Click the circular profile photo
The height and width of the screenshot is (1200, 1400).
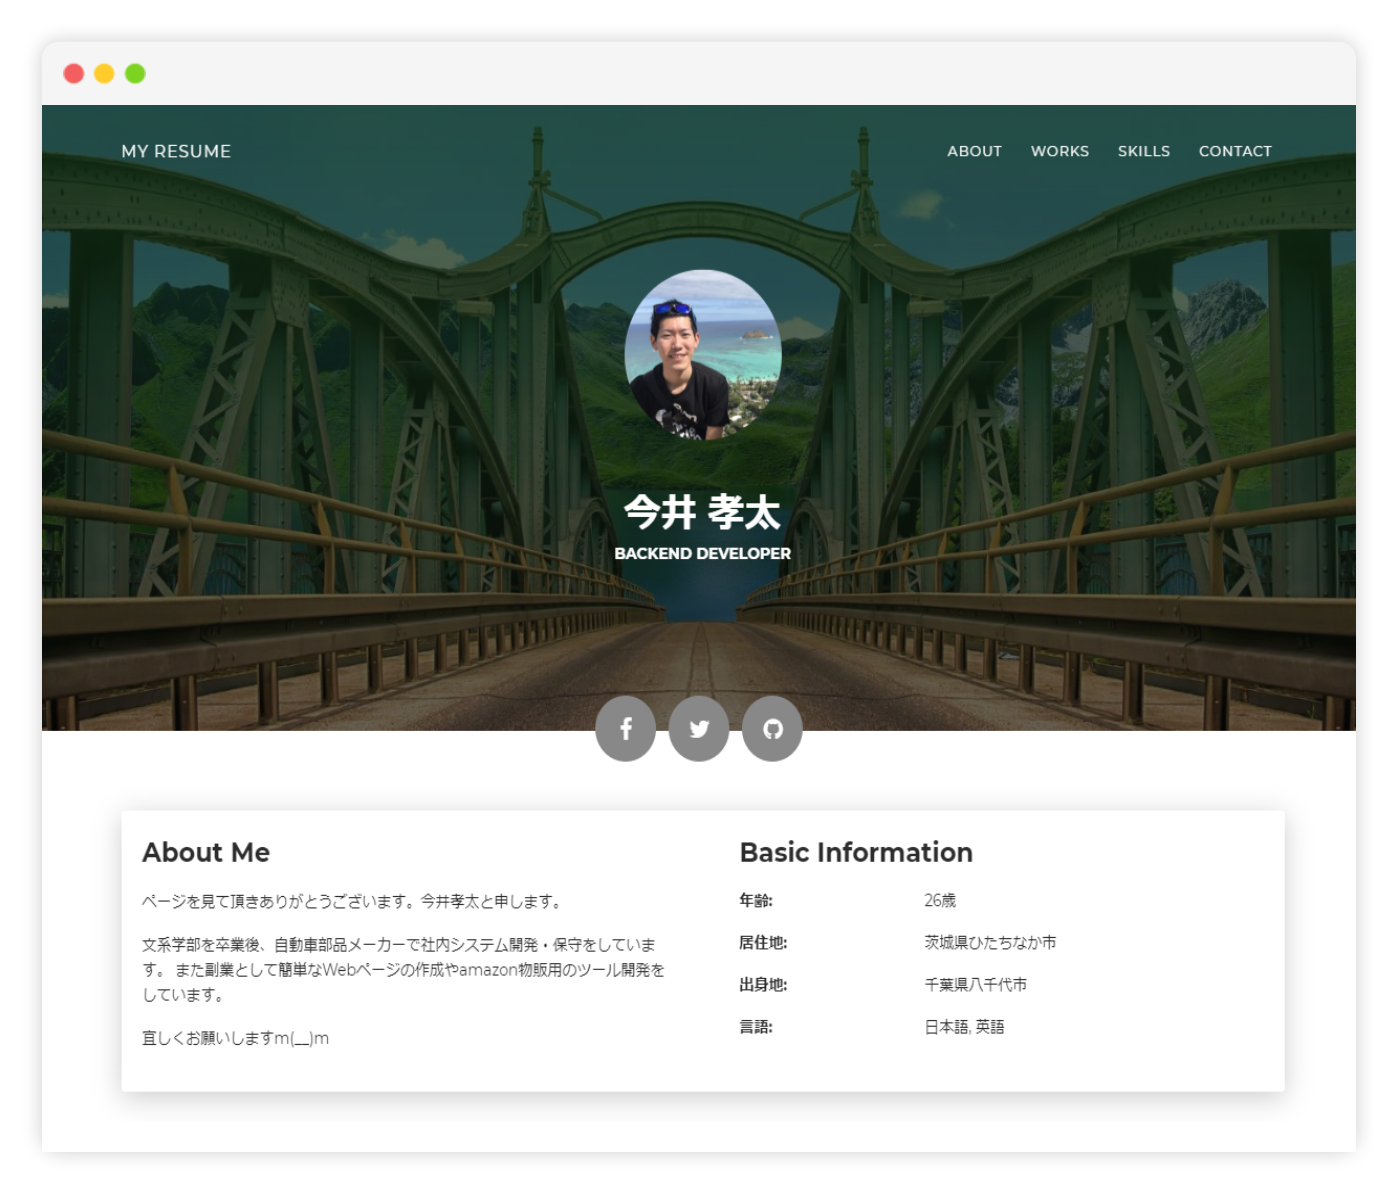pyautogui.click(x=703, y=355)
